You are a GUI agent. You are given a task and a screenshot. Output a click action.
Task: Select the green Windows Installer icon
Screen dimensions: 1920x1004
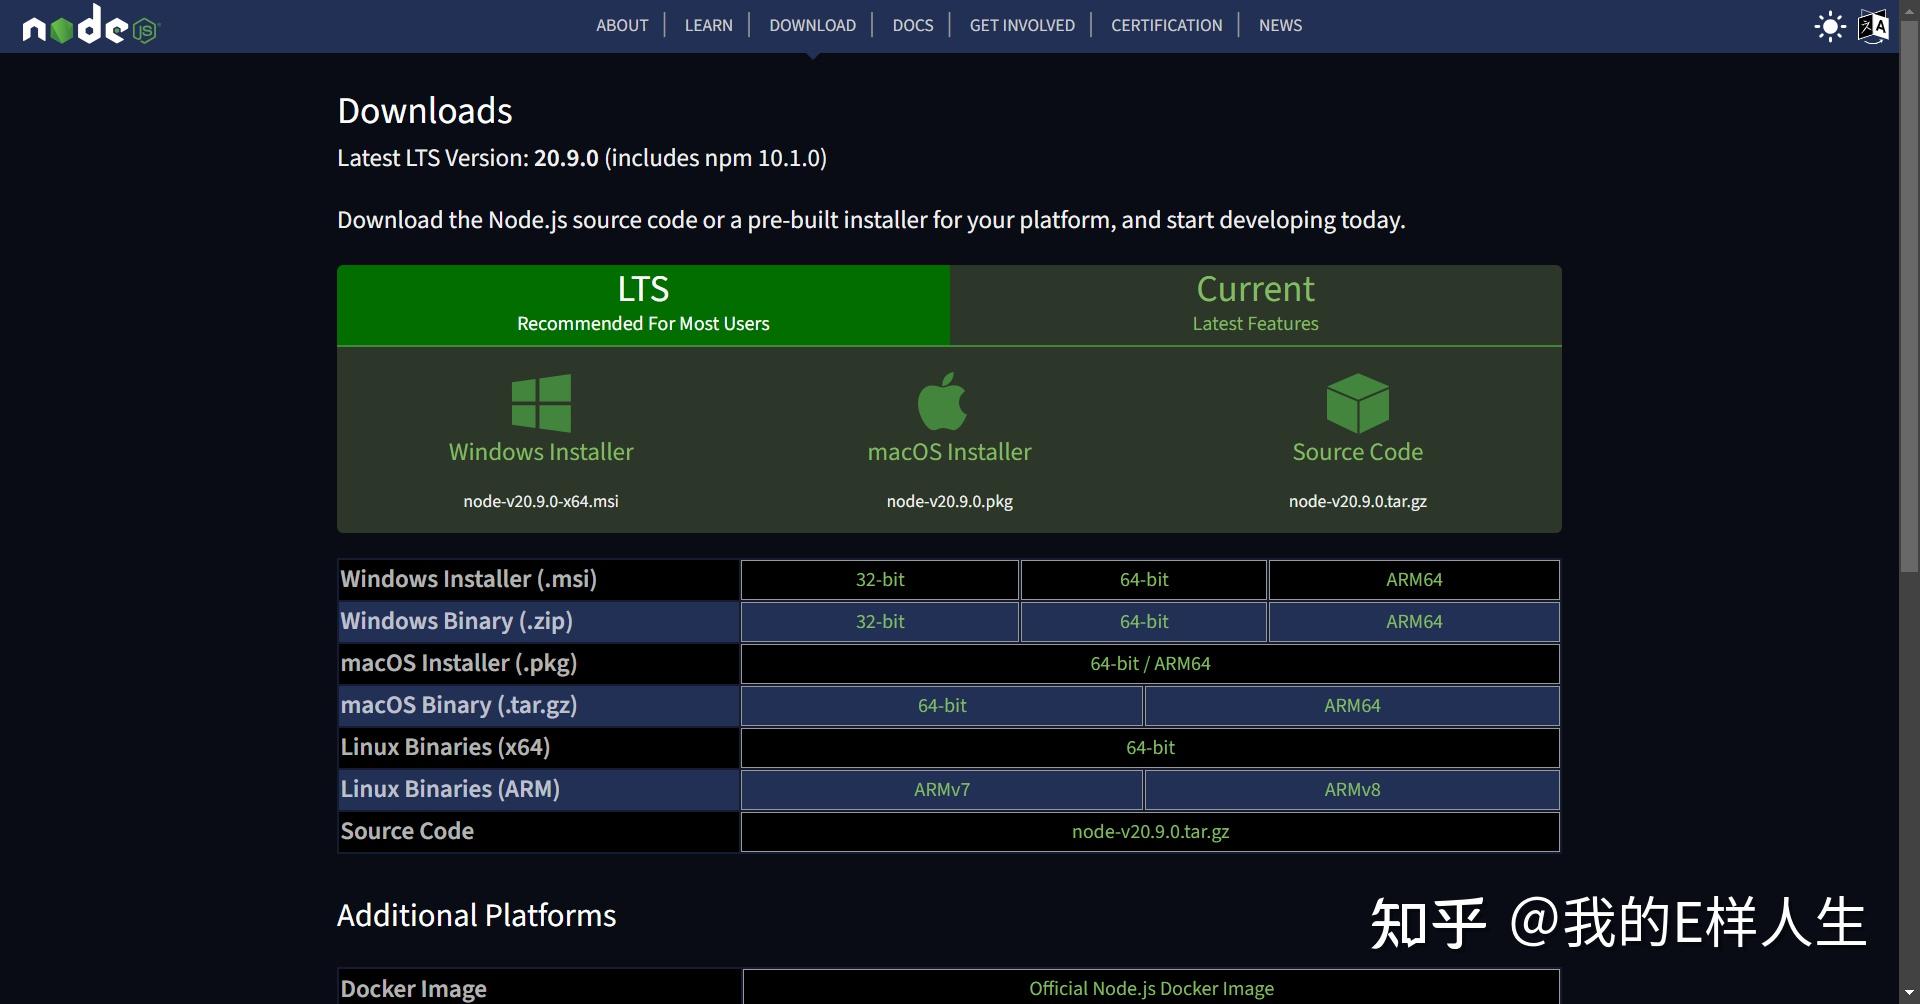(540, 402)
